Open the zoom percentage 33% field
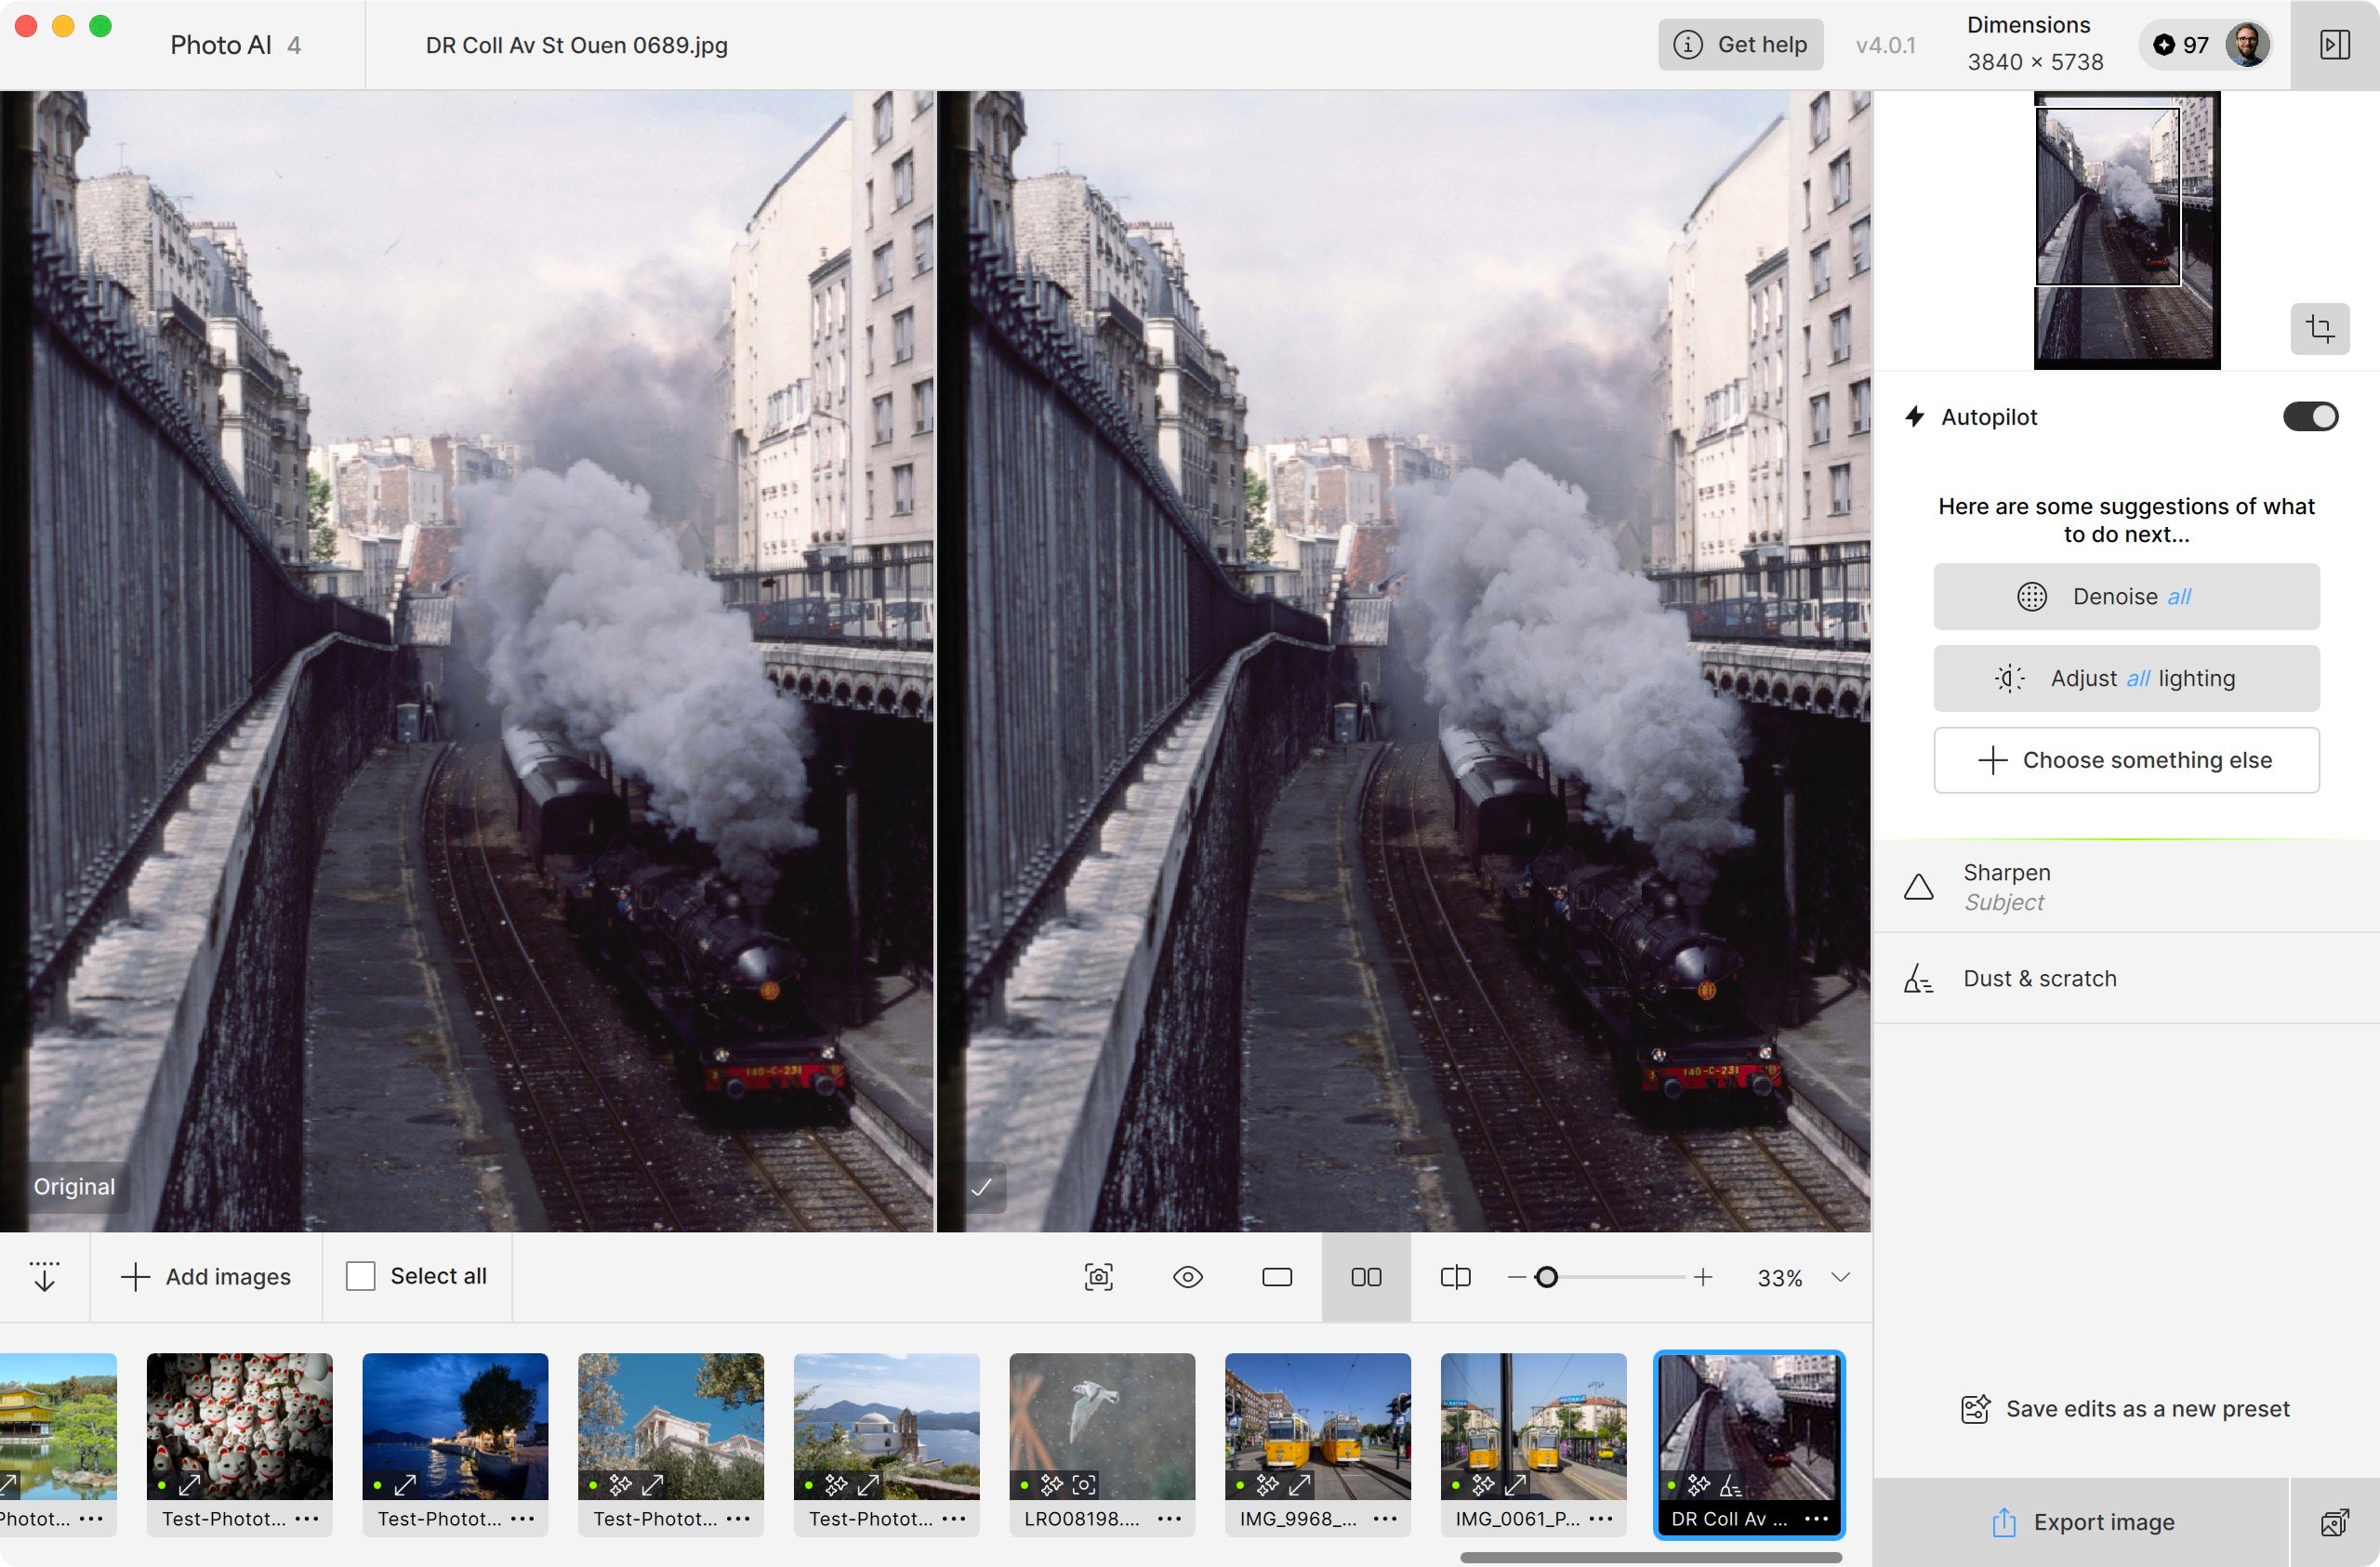2380x1567 pixels. click(x=1779, y=1278)
